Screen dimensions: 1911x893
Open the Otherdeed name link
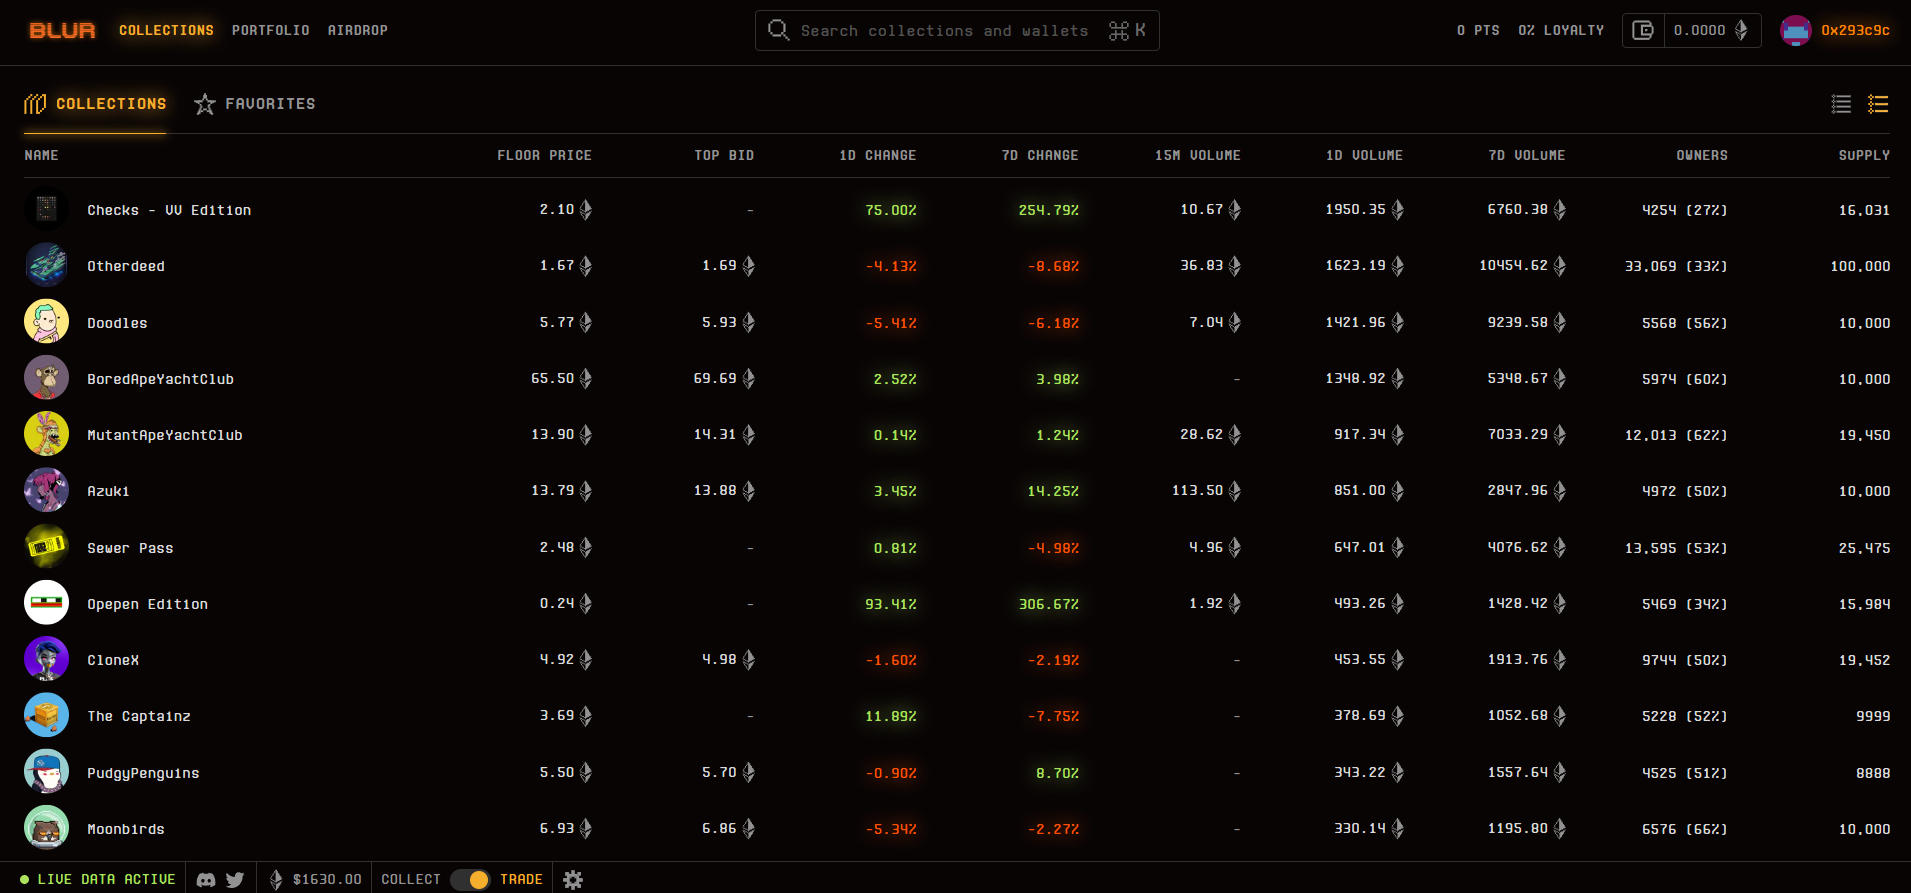126,266
